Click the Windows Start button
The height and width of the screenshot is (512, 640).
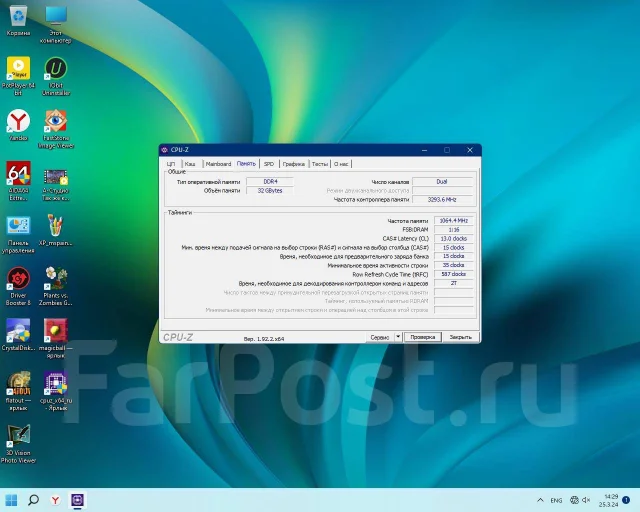click(11, 500)
